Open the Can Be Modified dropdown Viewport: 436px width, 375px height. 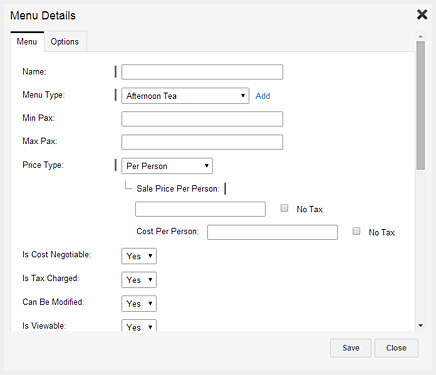[x=139, y=304]
